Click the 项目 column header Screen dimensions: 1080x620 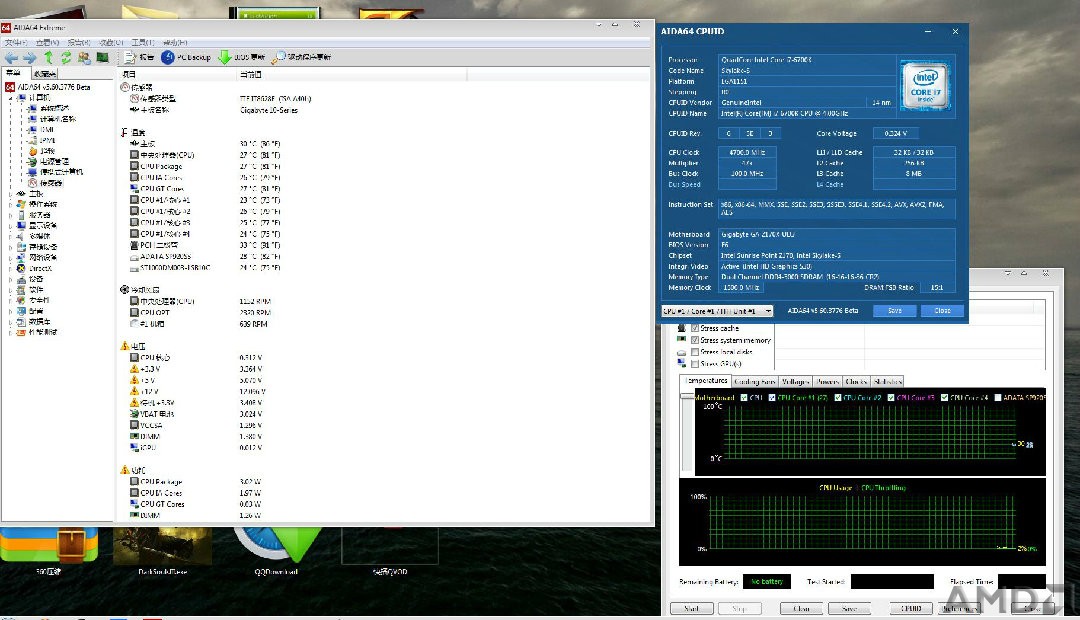click(178, 74)
